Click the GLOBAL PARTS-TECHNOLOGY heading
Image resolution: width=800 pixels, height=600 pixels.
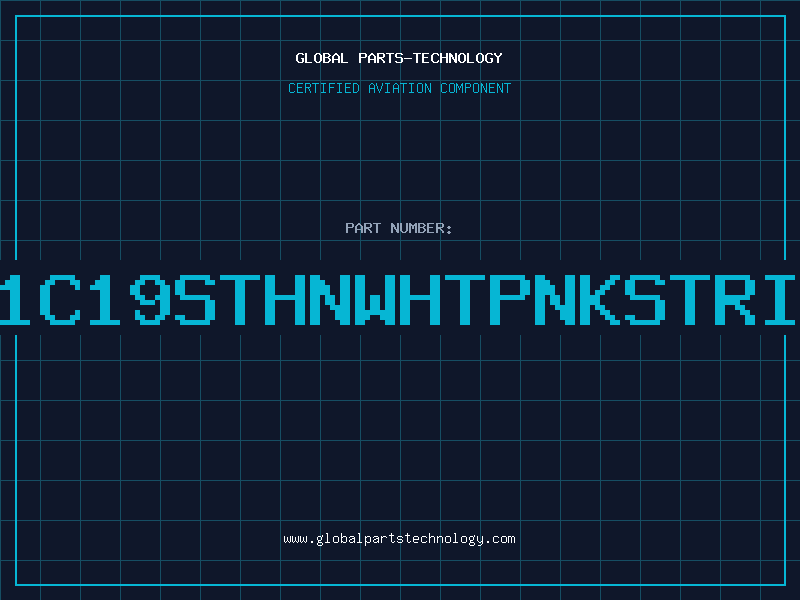[399, 58]
